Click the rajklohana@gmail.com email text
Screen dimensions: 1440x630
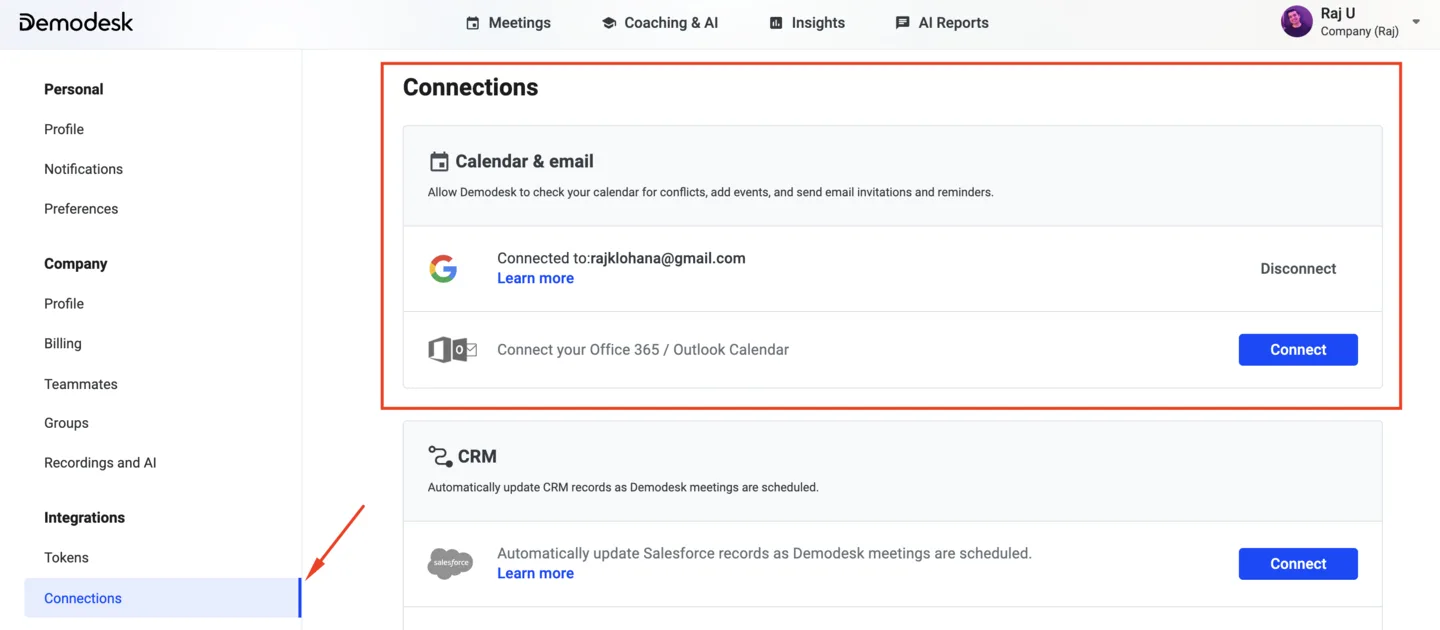click(x=668, y=258)
